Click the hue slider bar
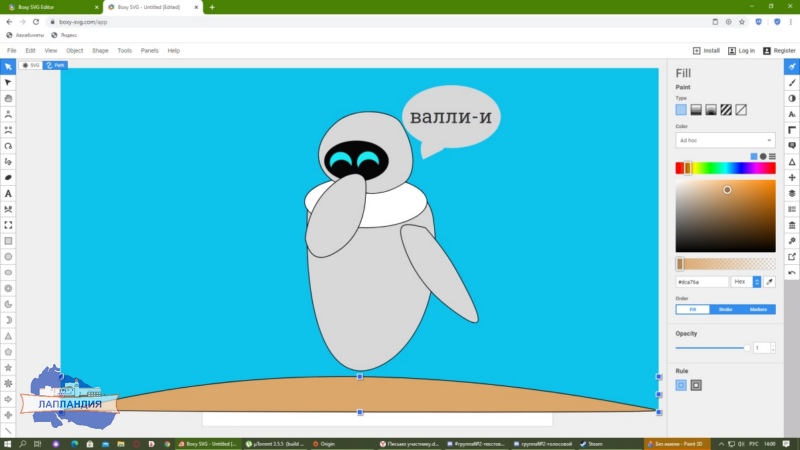The height and width of the screenshot is (450, 800). [x=725, y=168]
